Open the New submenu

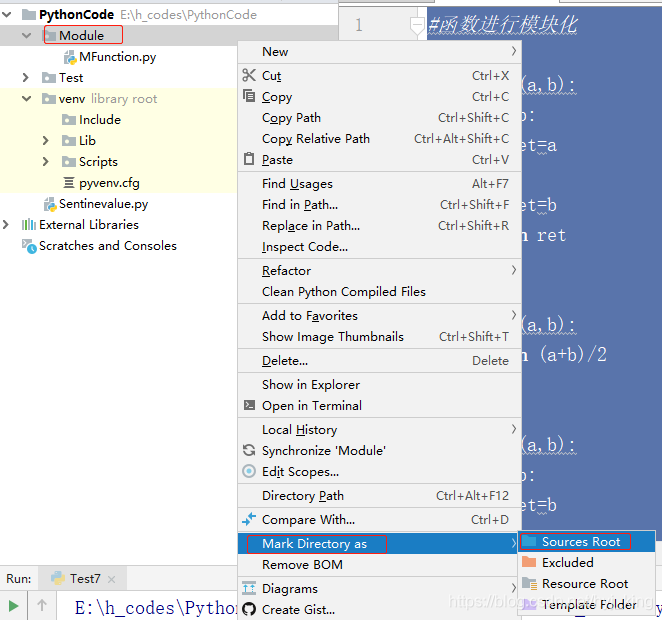tap(380, 51)
